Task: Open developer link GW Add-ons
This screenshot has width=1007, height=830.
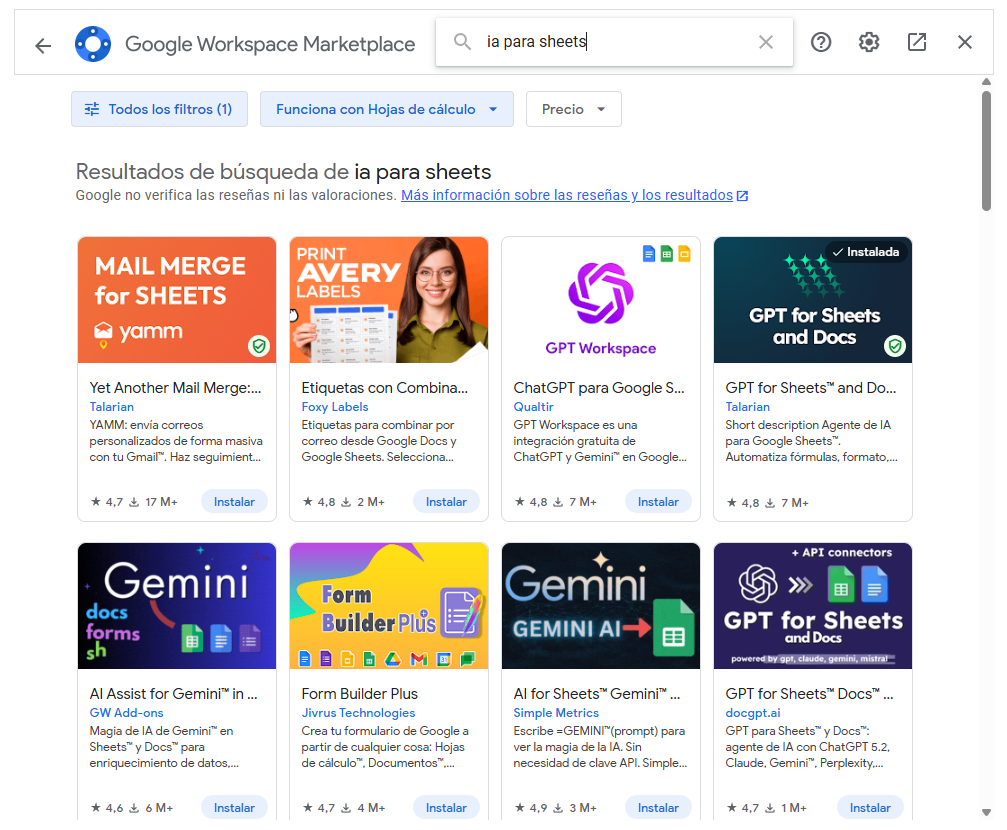Action: tap(127, 712)
